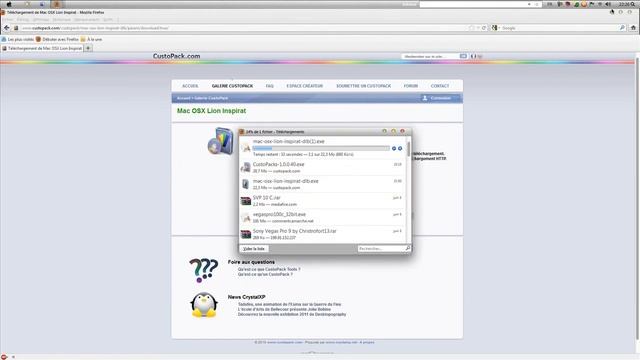Click the News CrystalXP heading
This screenshot has width=640, height=360.
(247, 297)
